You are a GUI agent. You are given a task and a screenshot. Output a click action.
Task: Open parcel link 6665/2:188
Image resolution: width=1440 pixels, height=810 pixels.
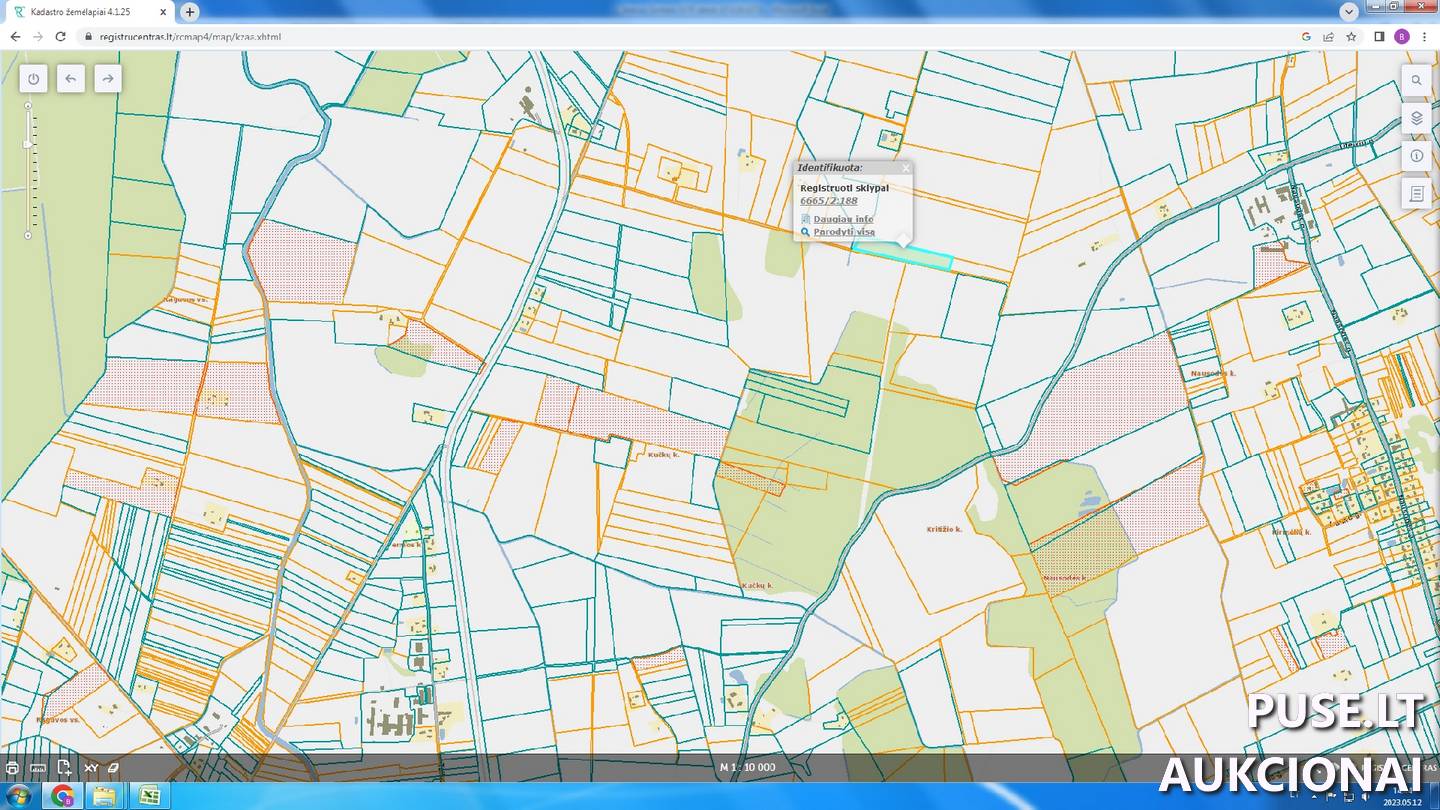pos(828,201)
